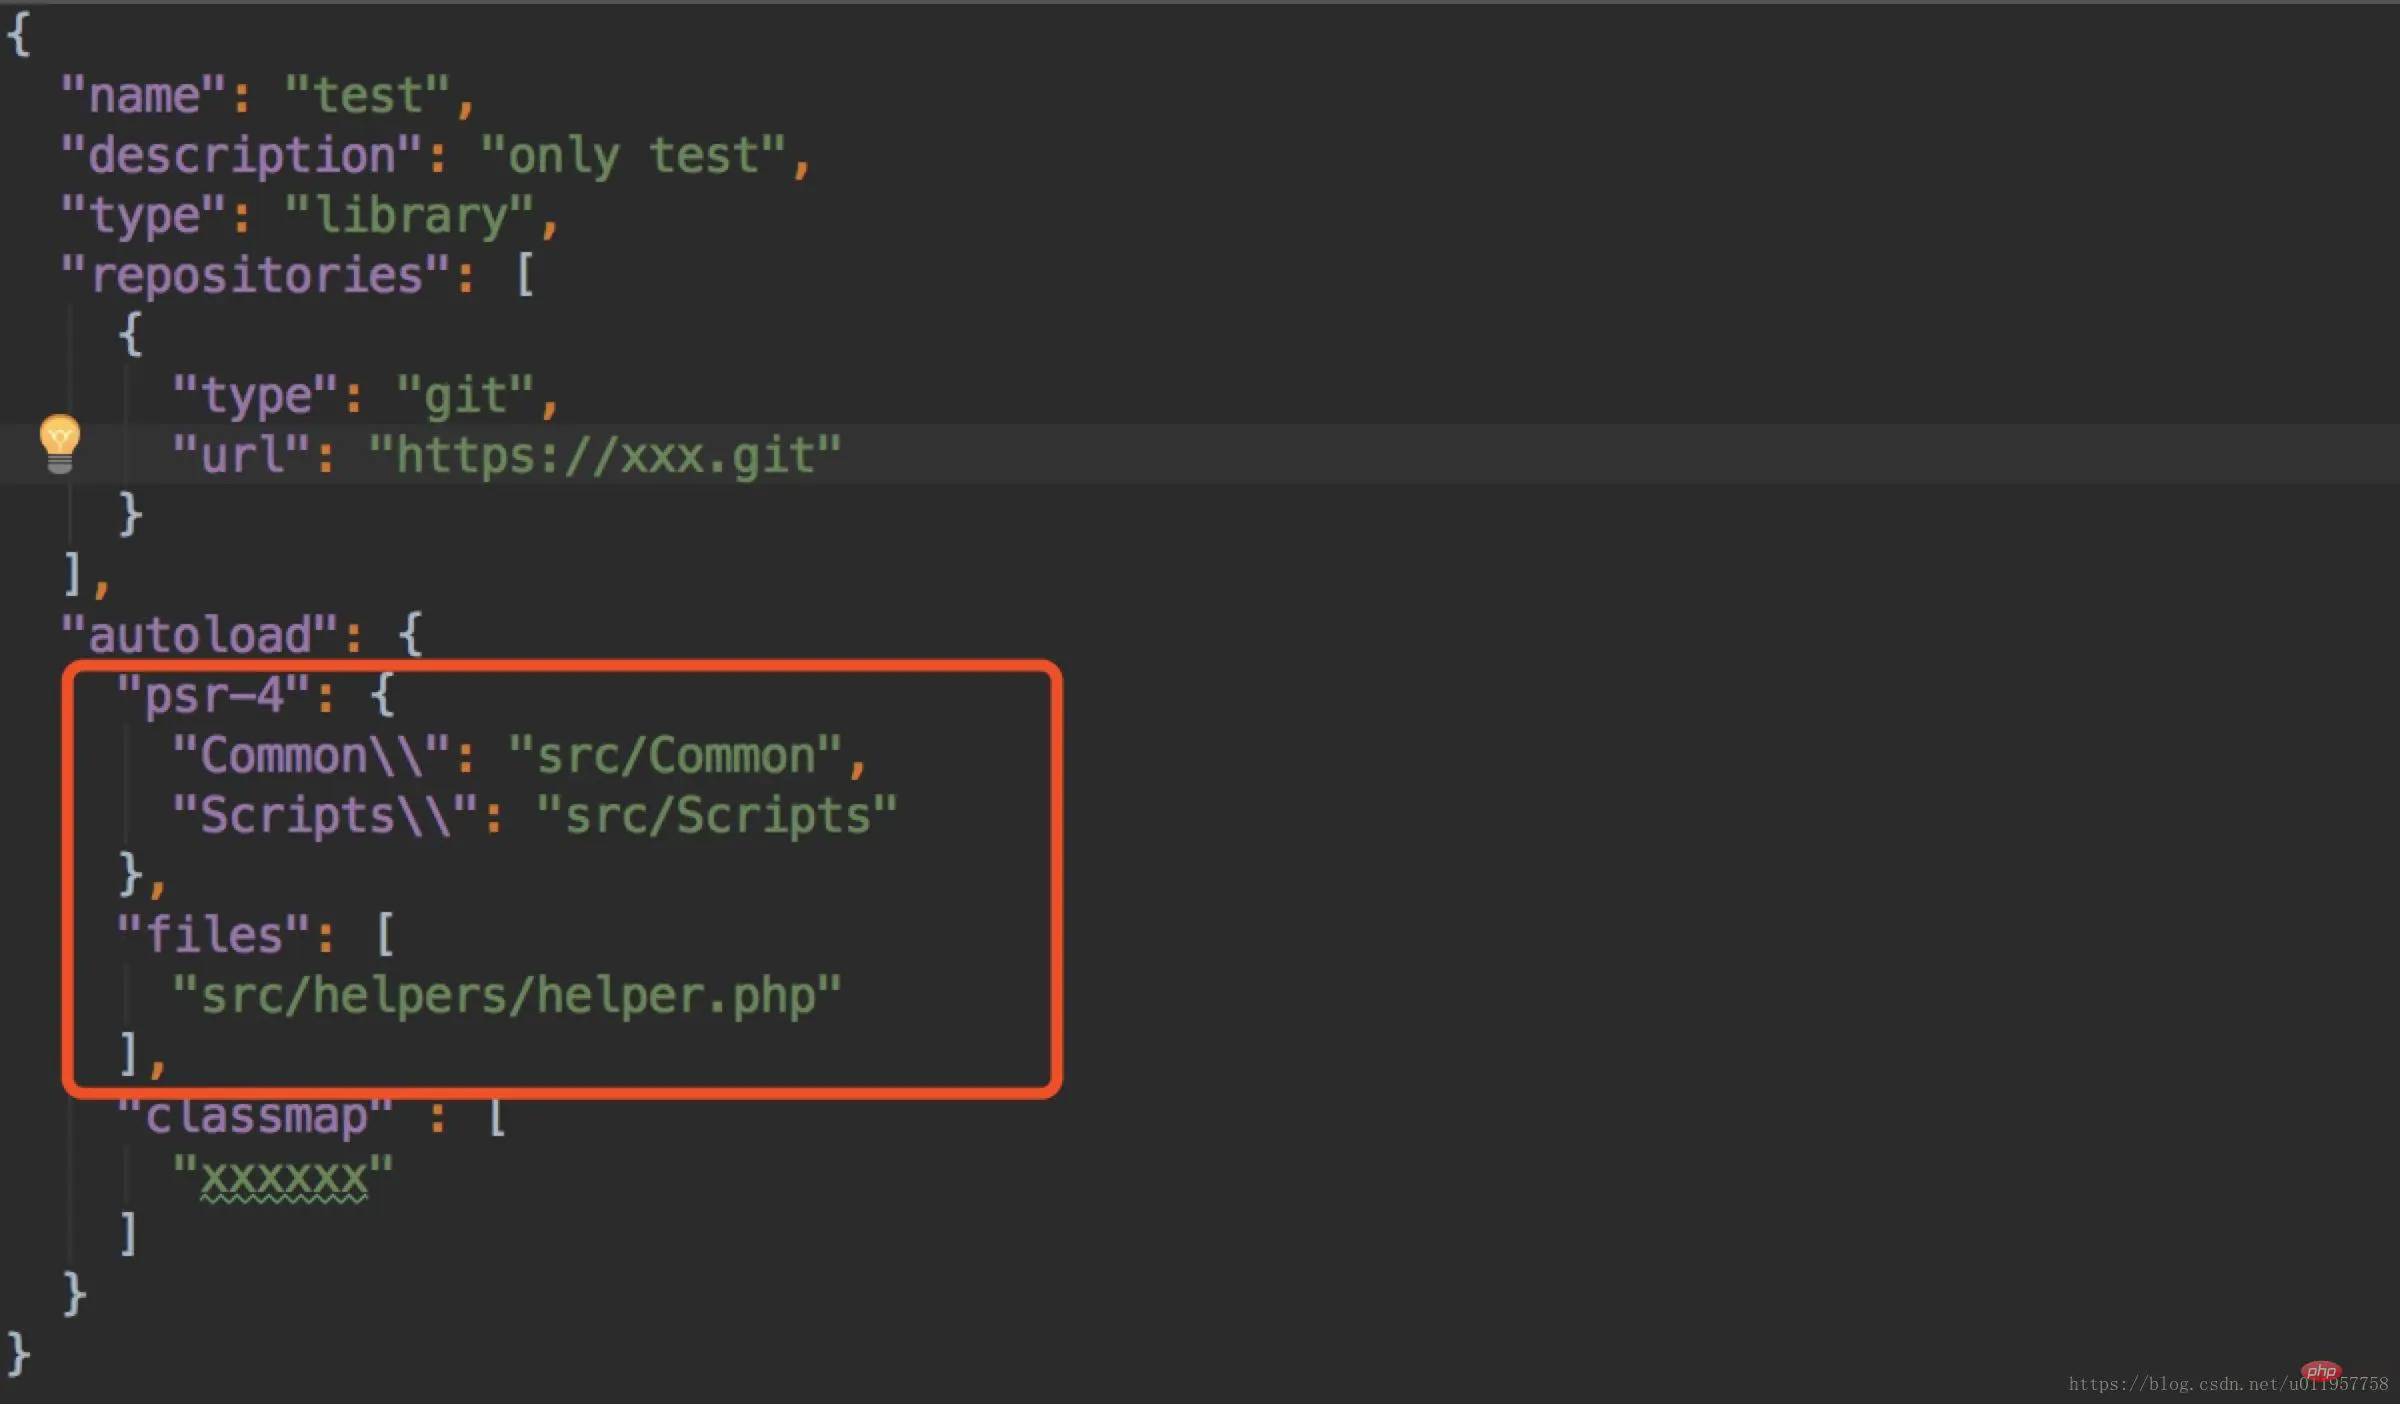The width and height of the screenshot is (2400, 1404).
Task: Click the "git" type value
Action: pos(466,395)
